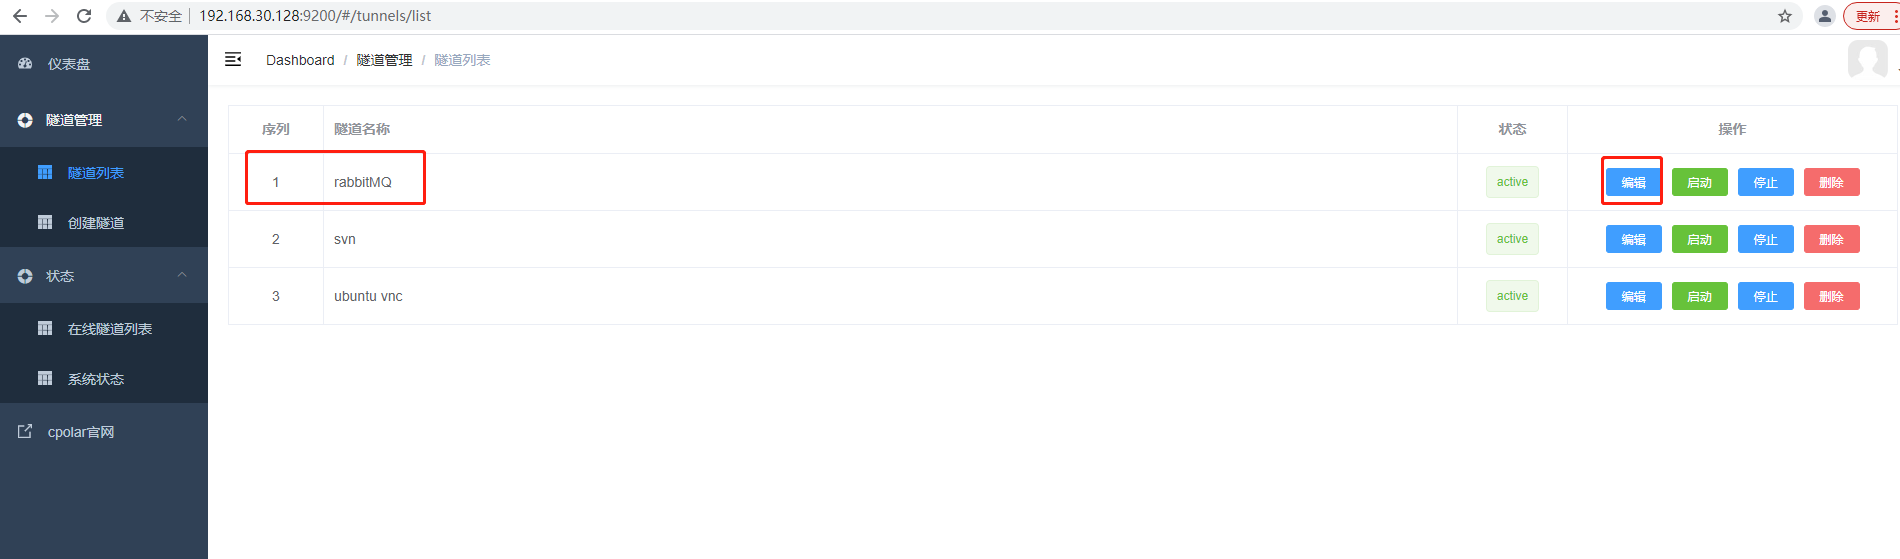Open 在线隧道列表 in the sidebar
This screenshot has width=1900, height=559.
point(110,329)
